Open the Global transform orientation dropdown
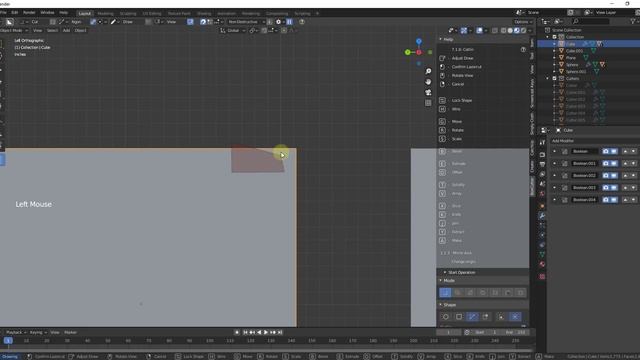Viewport: 640px width, 360px height. (233, 30)
